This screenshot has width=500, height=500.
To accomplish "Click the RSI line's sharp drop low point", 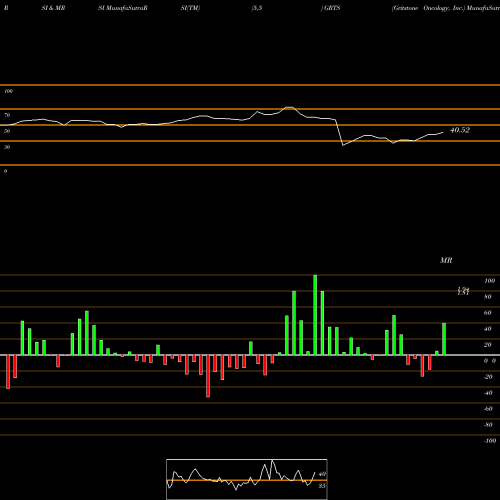I will (x=343, y=145).
